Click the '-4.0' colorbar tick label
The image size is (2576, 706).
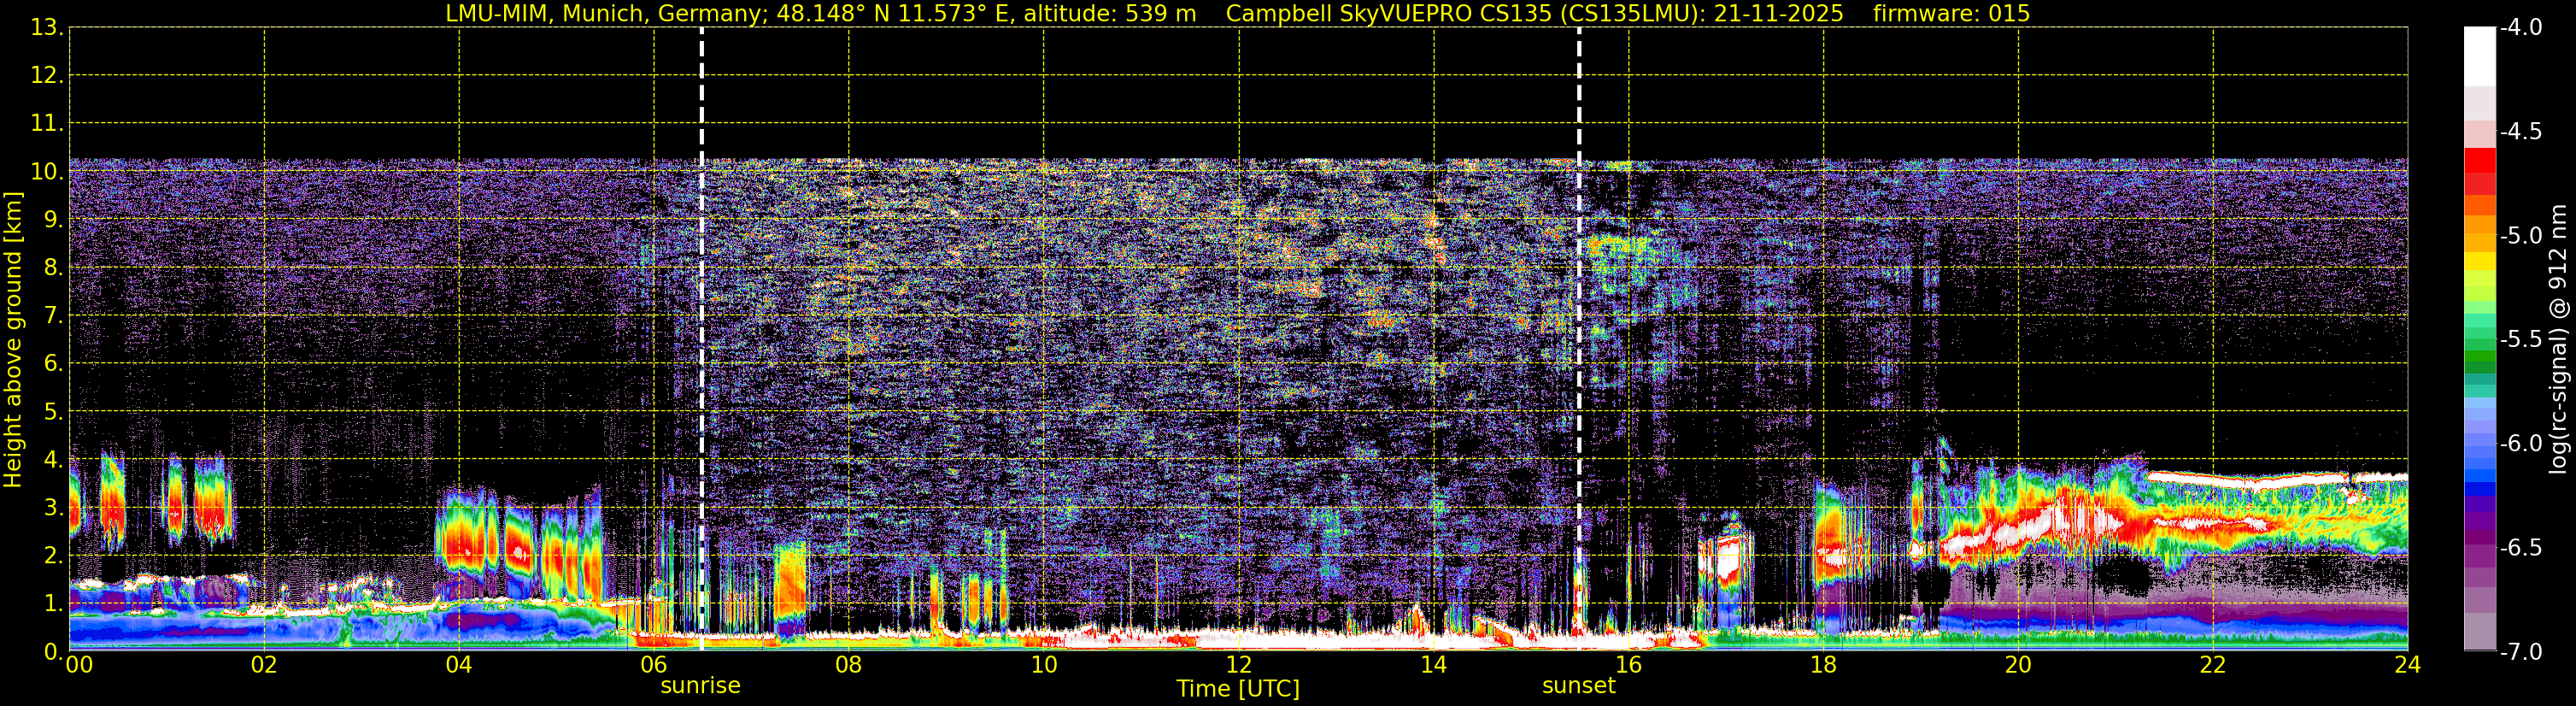point(2521,28)
